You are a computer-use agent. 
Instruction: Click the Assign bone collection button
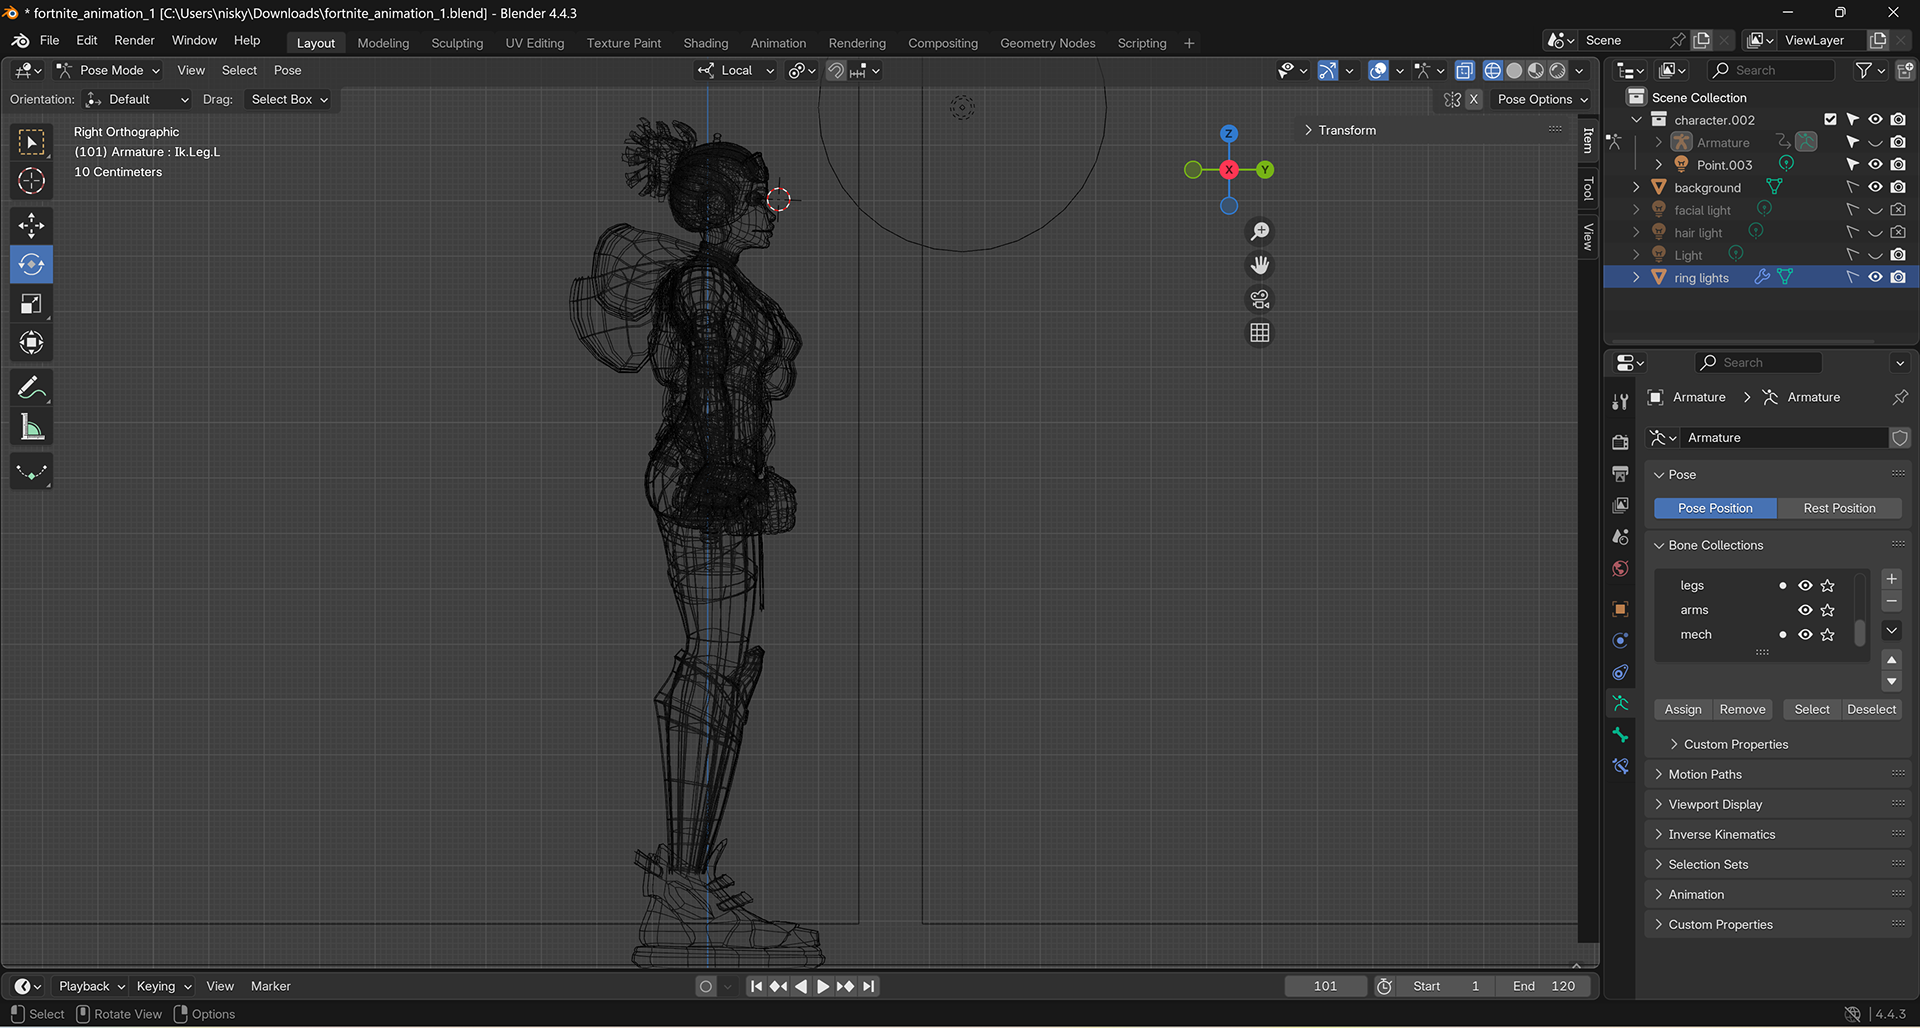tap(1683, 709)
